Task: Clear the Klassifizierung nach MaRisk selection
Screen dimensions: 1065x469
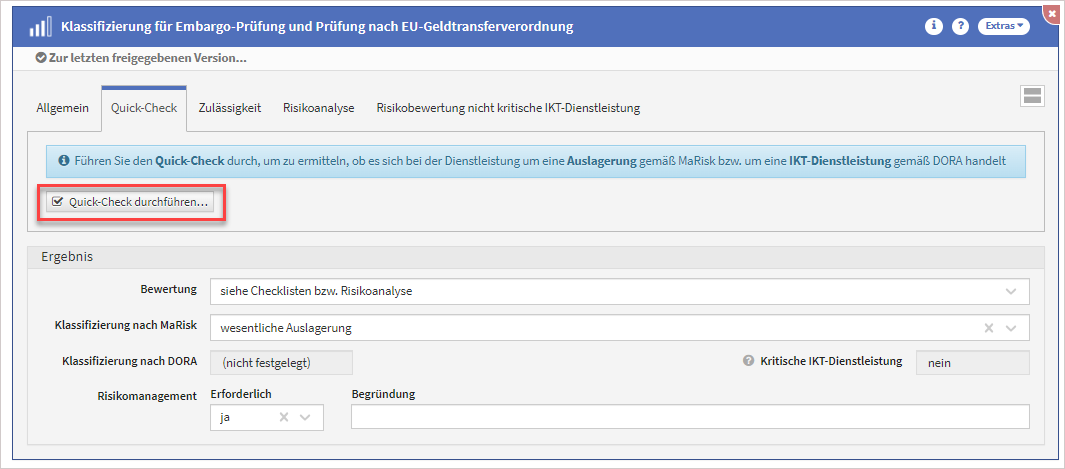Action: click(x=989, y=328)
